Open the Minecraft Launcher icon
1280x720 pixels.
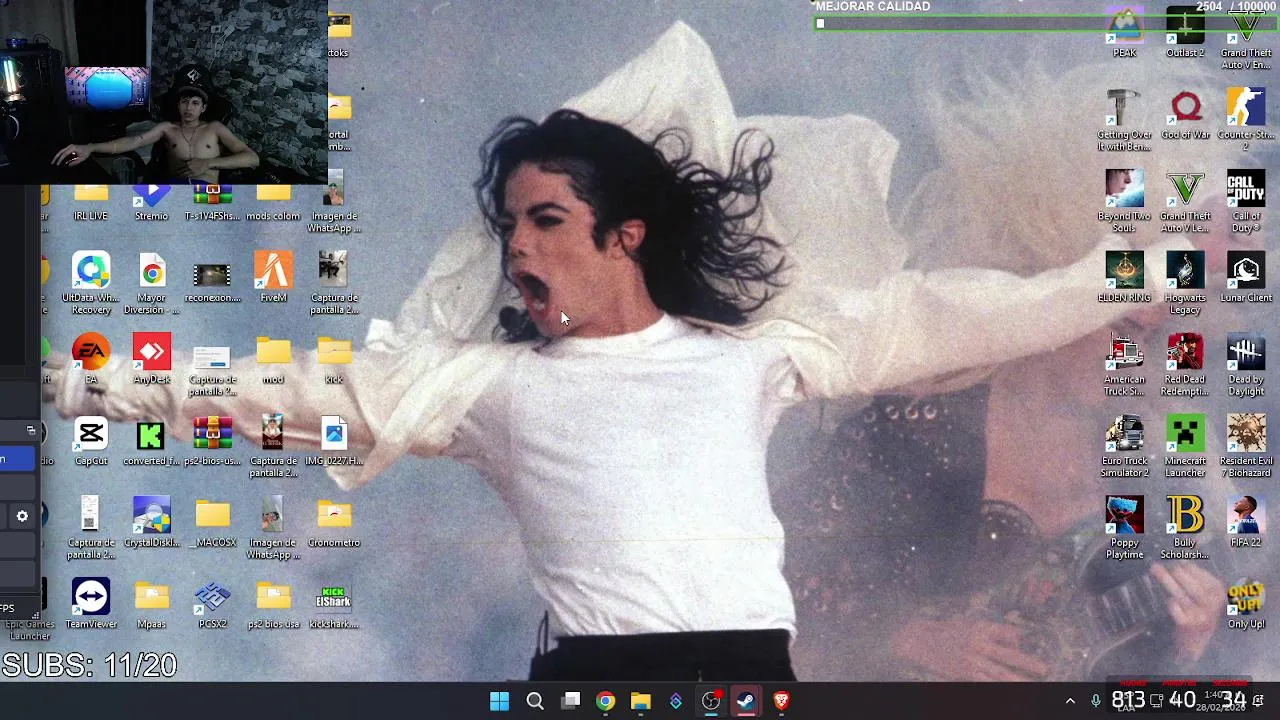tap(1185, 446)
